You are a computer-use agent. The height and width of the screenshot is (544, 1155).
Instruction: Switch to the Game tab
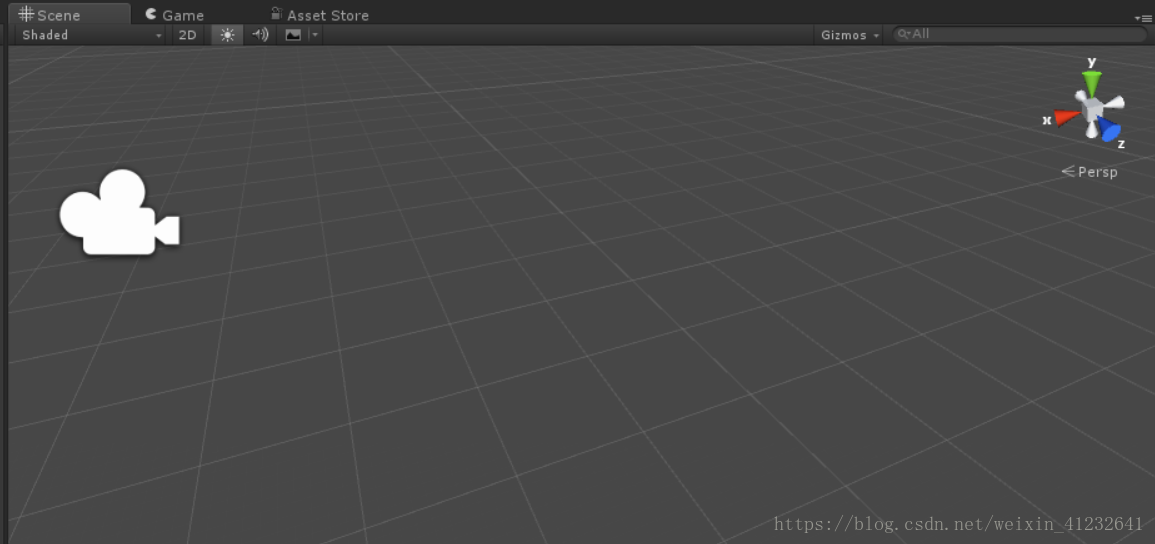click(x=175, y=15)
